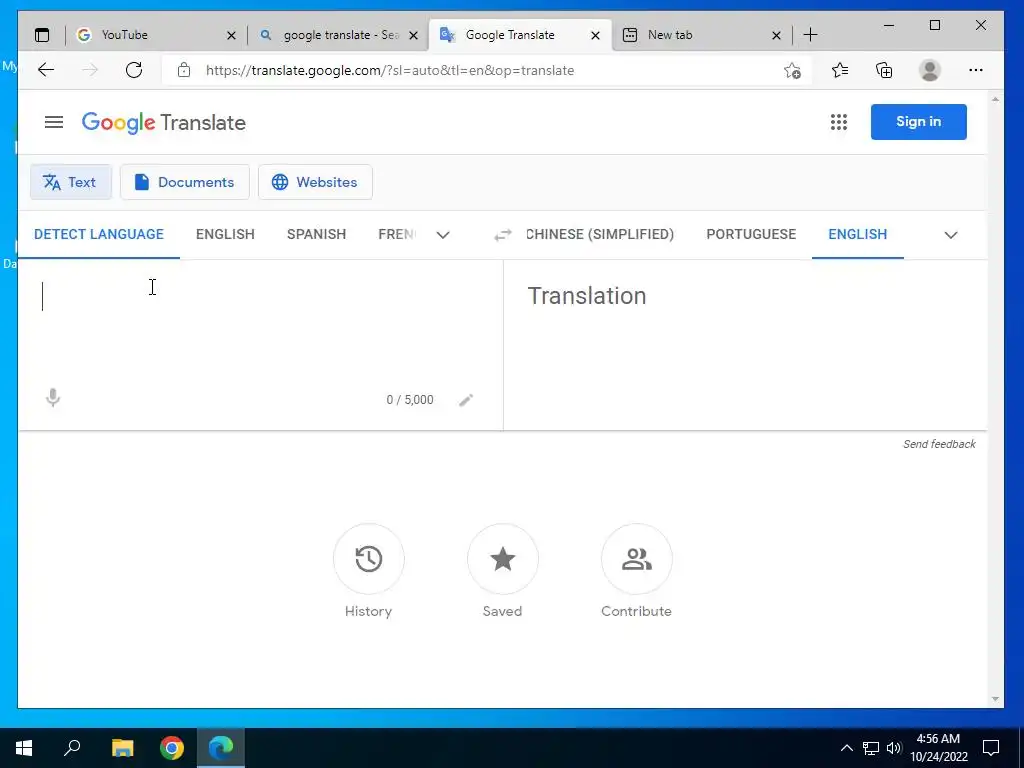Close the google translate search tab
Screen dimensions: 1024x768
pyautogui.click(x=413, y=35)
